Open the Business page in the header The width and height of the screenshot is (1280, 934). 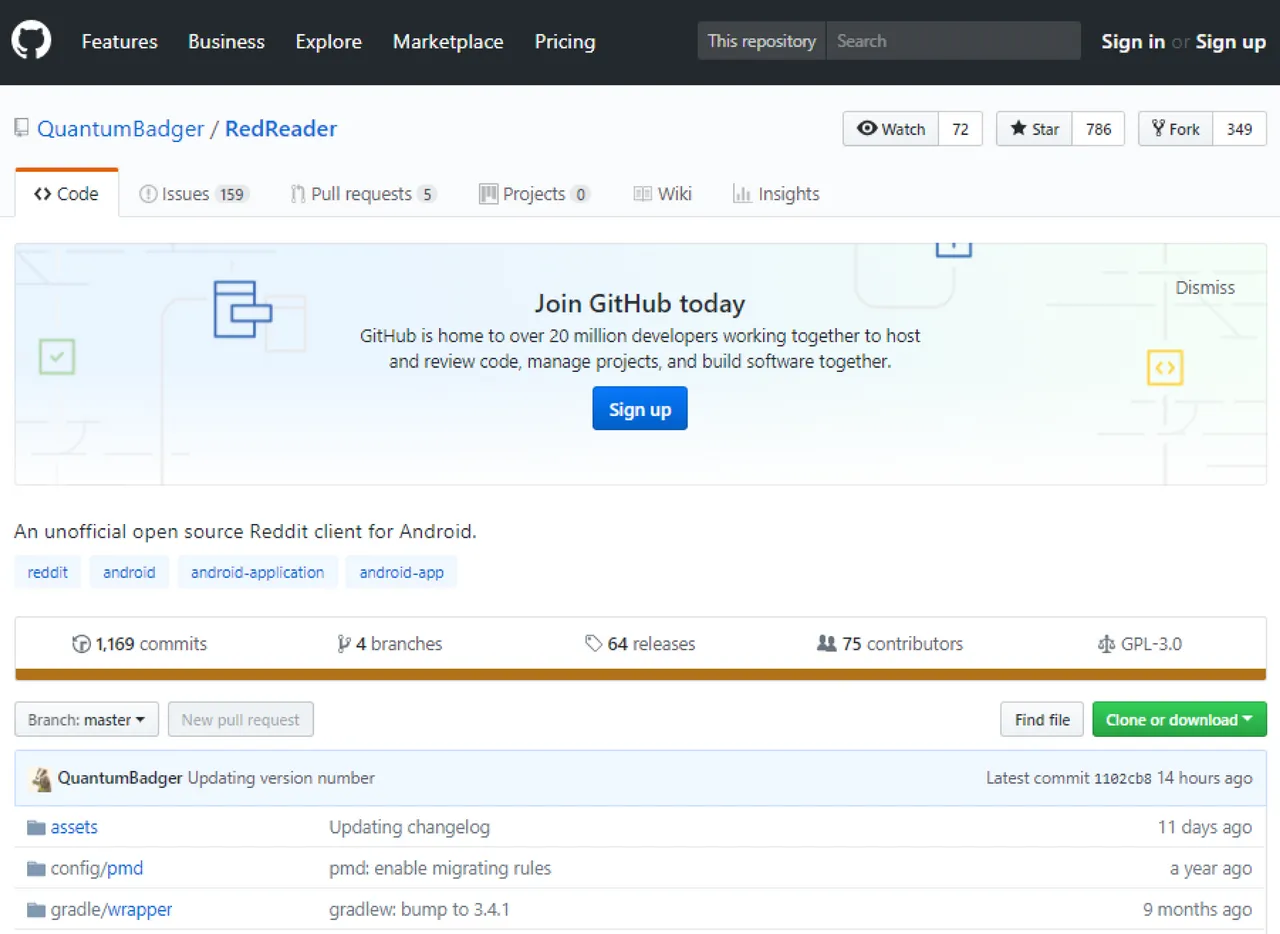[227, 41]
